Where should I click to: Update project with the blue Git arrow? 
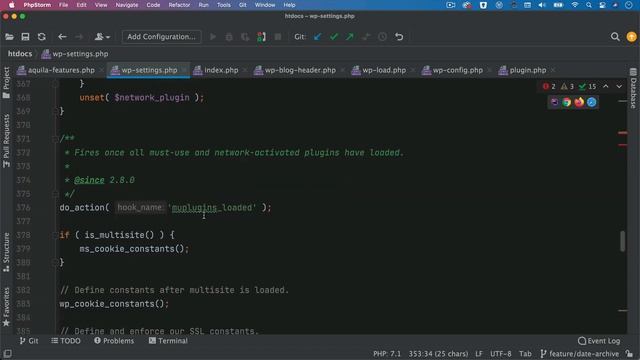pos(317,37)
